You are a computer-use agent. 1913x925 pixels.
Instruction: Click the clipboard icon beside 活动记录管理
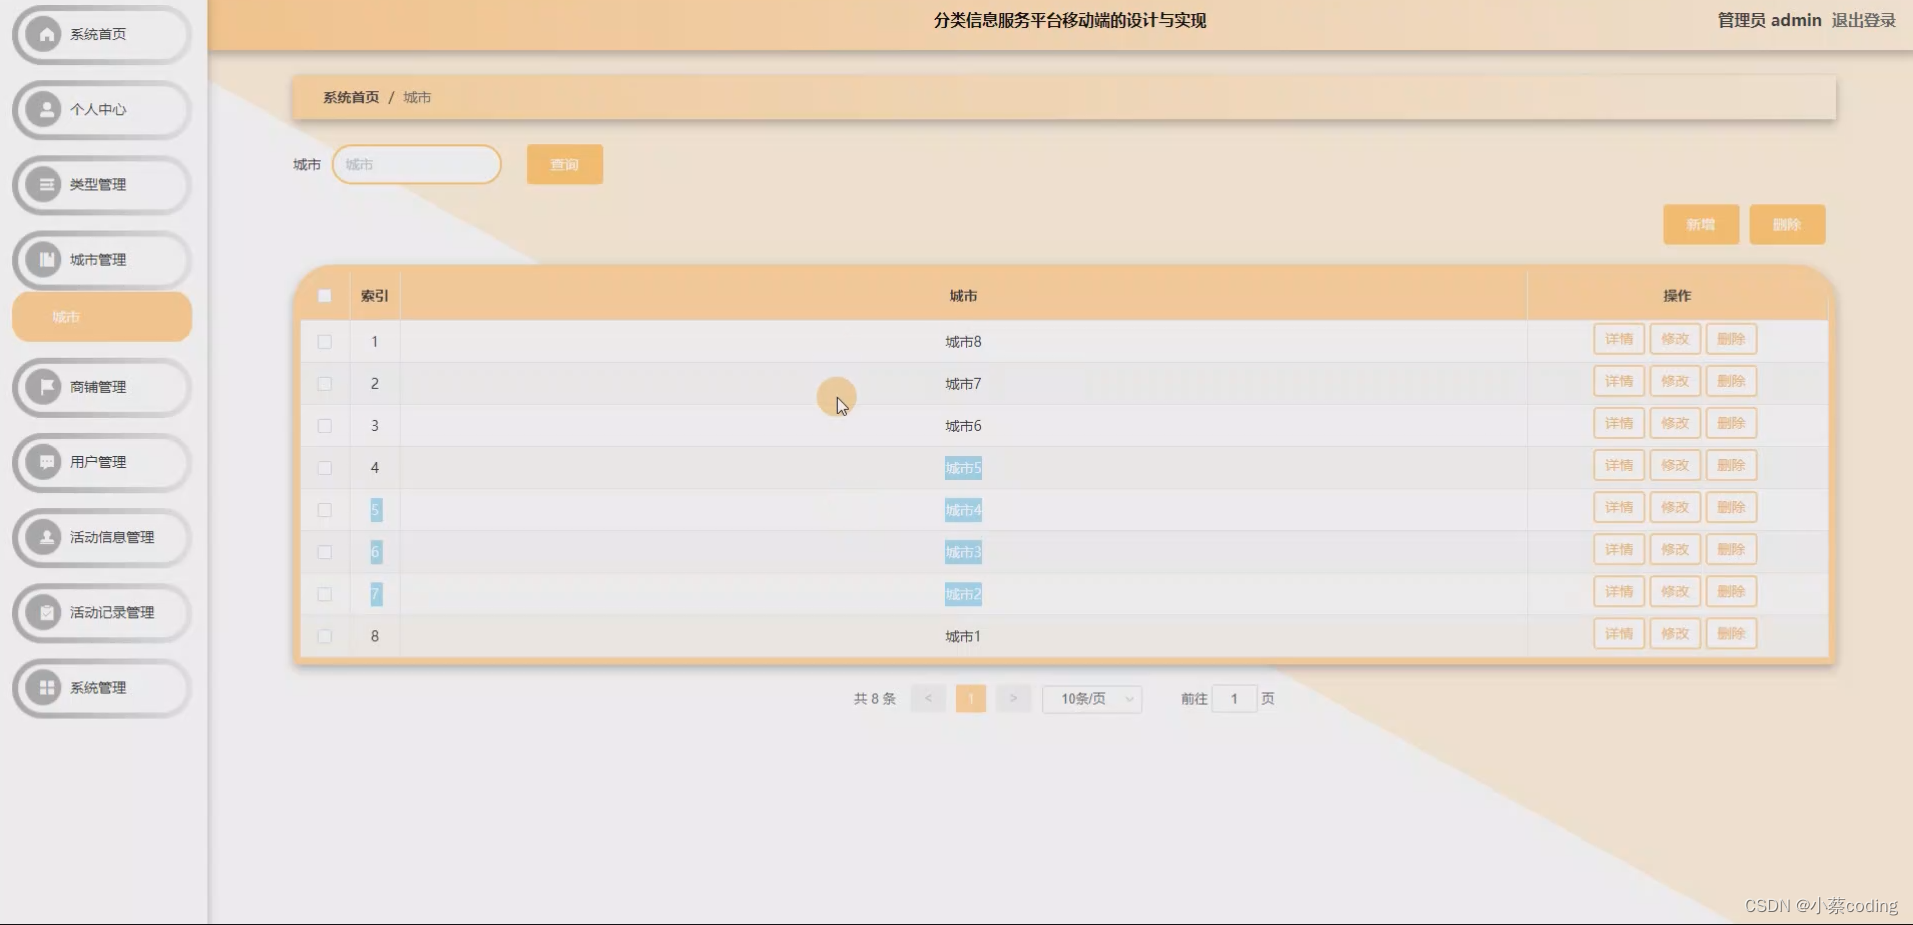point(44,612)
